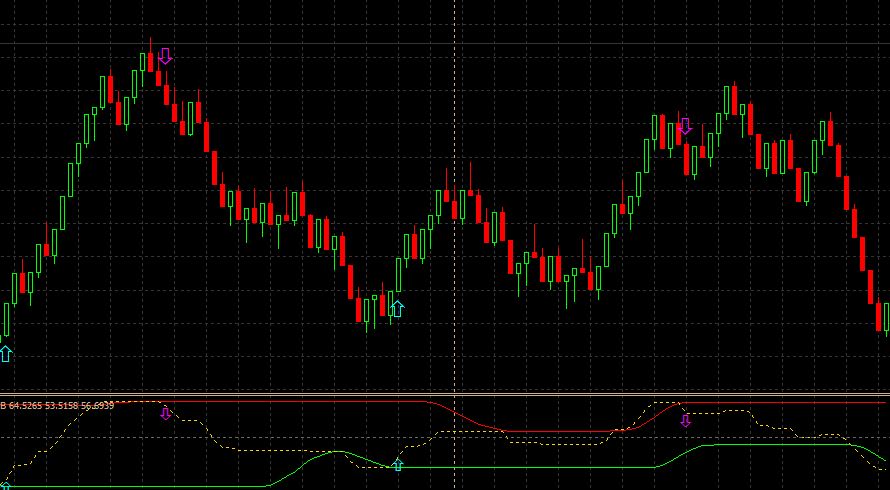Click the magenta sell arrow among the right-hand price candles

coord(686,126)
